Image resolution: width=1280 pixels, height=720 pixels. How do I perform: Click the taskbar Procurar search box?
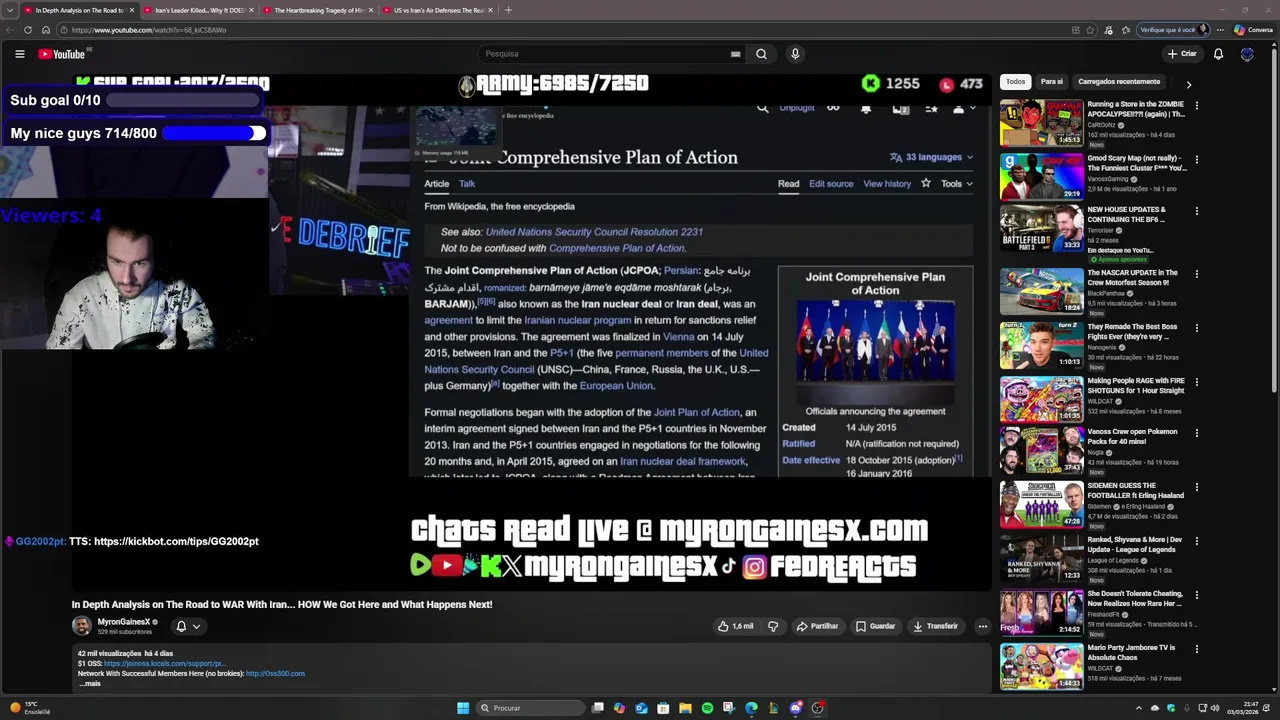(529, 708)
